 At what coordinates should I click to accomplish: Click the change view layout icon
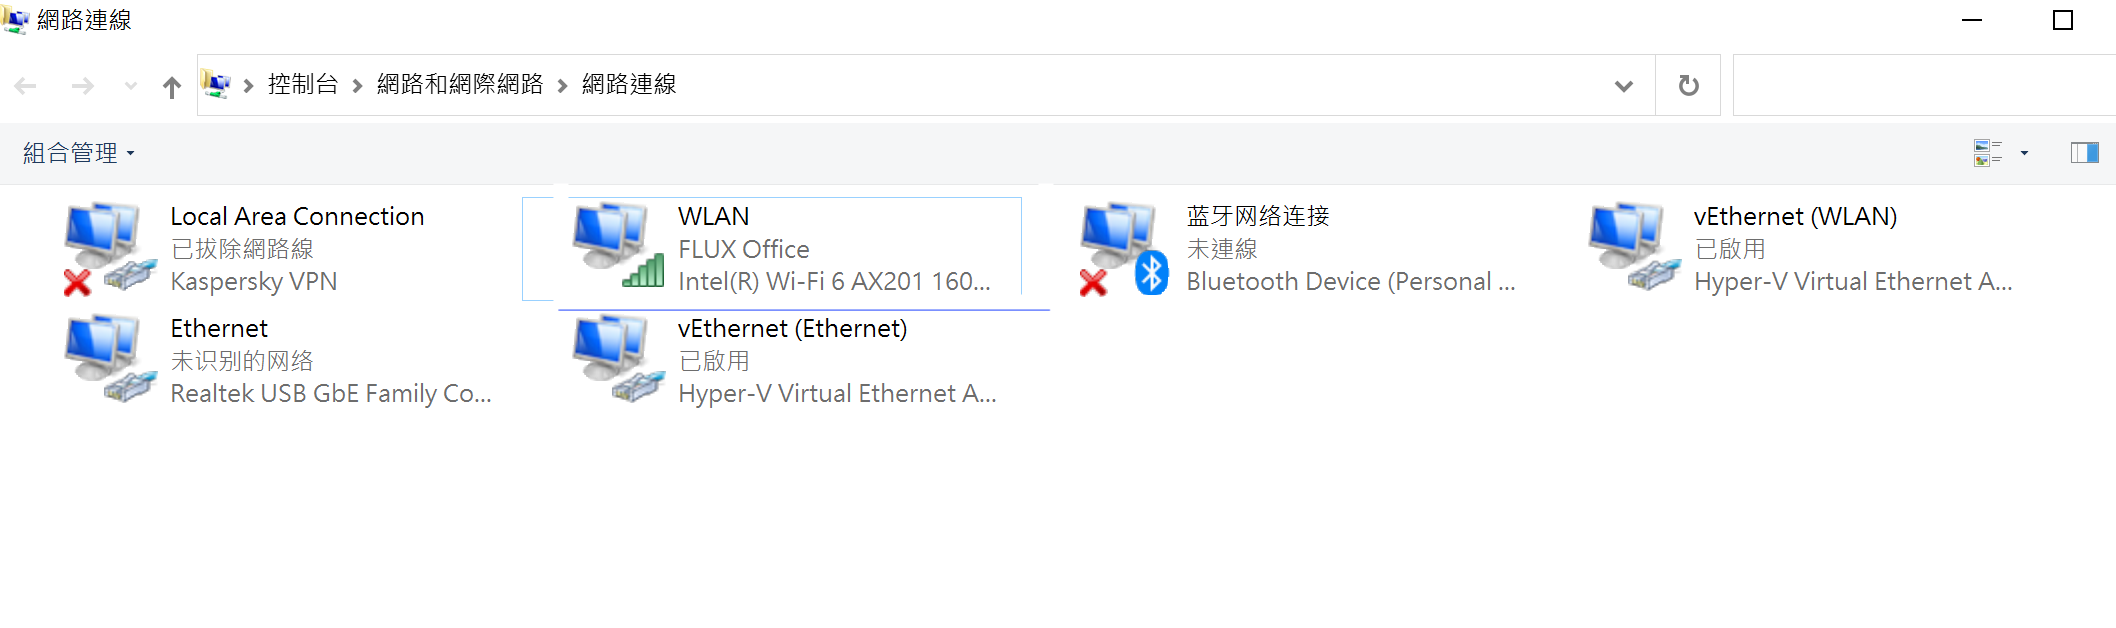1987,153
